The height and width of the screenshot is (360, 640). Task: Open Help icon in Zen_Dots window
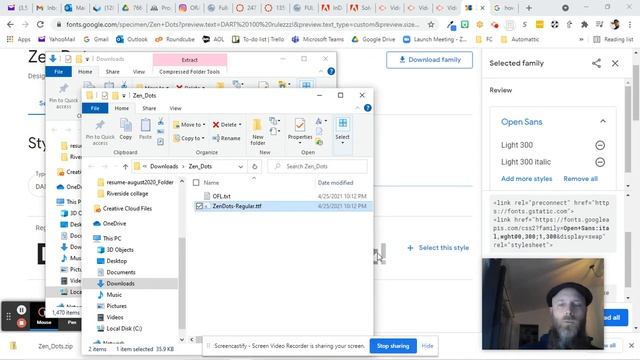coord(367,108)
